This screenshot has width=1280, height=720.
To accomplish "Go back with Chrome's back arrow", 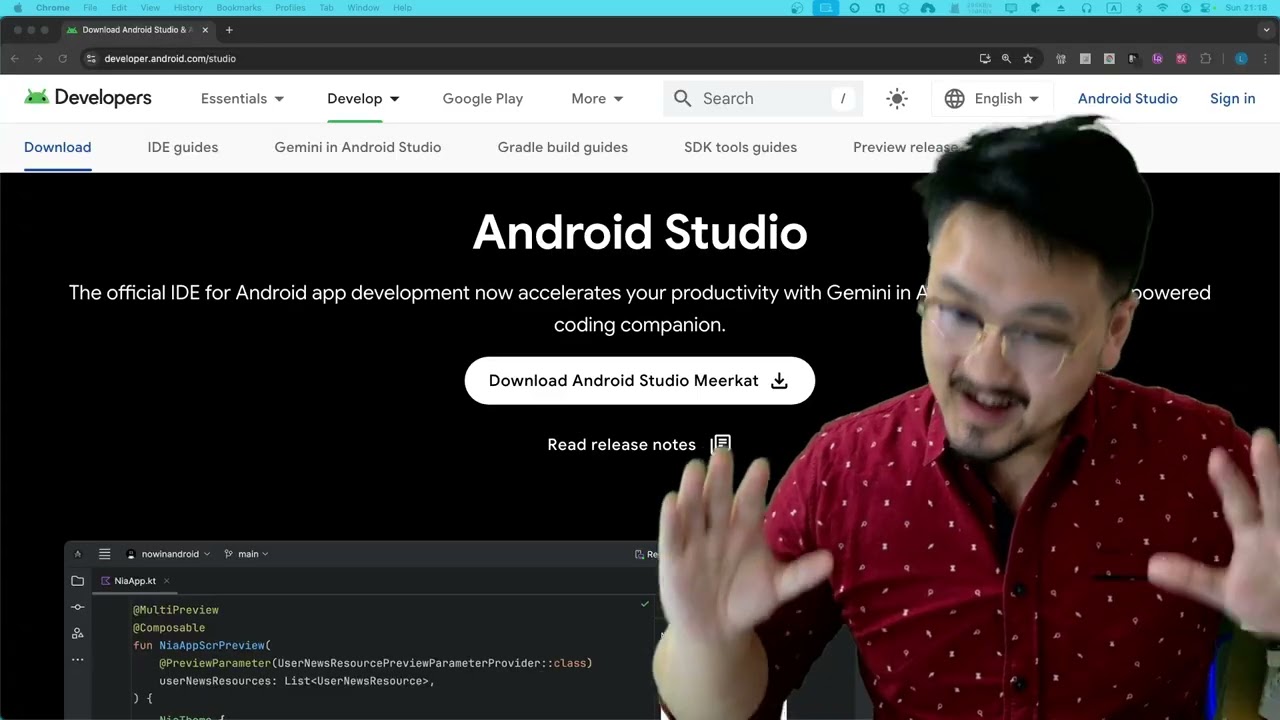I will 15,59.
